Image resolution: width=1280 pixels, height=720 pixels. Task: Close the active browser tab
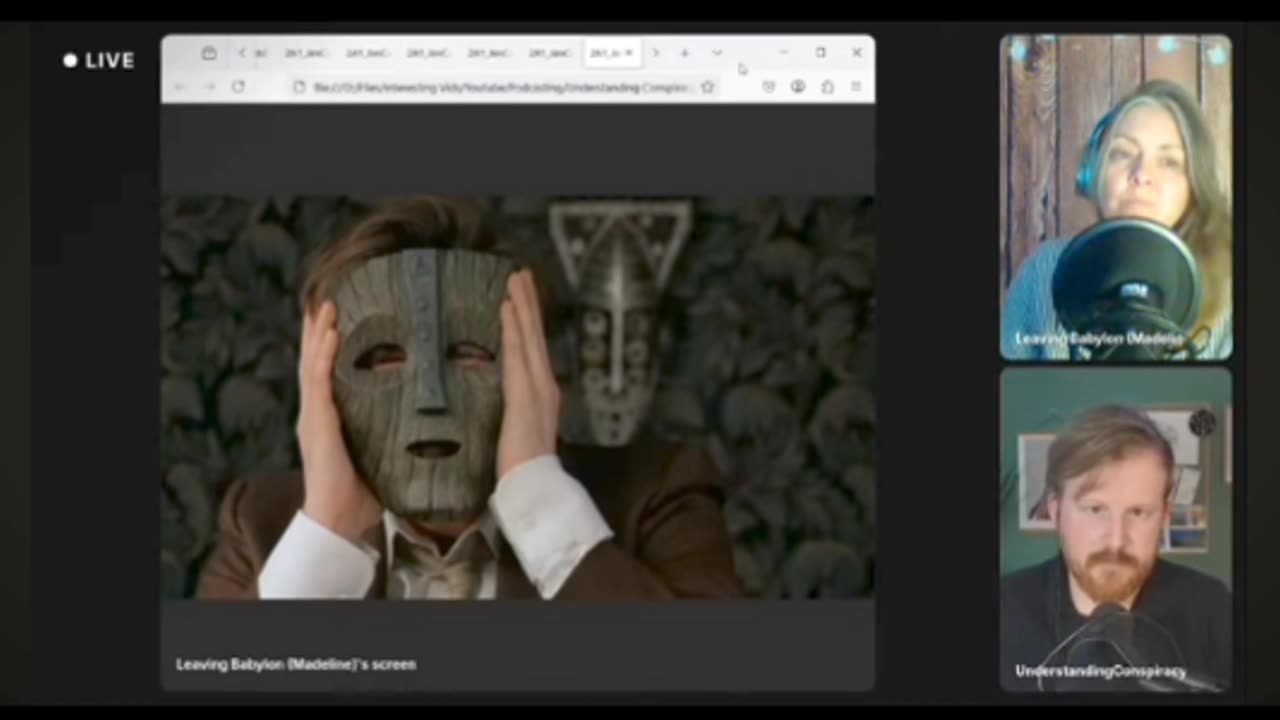coord(629,53)
